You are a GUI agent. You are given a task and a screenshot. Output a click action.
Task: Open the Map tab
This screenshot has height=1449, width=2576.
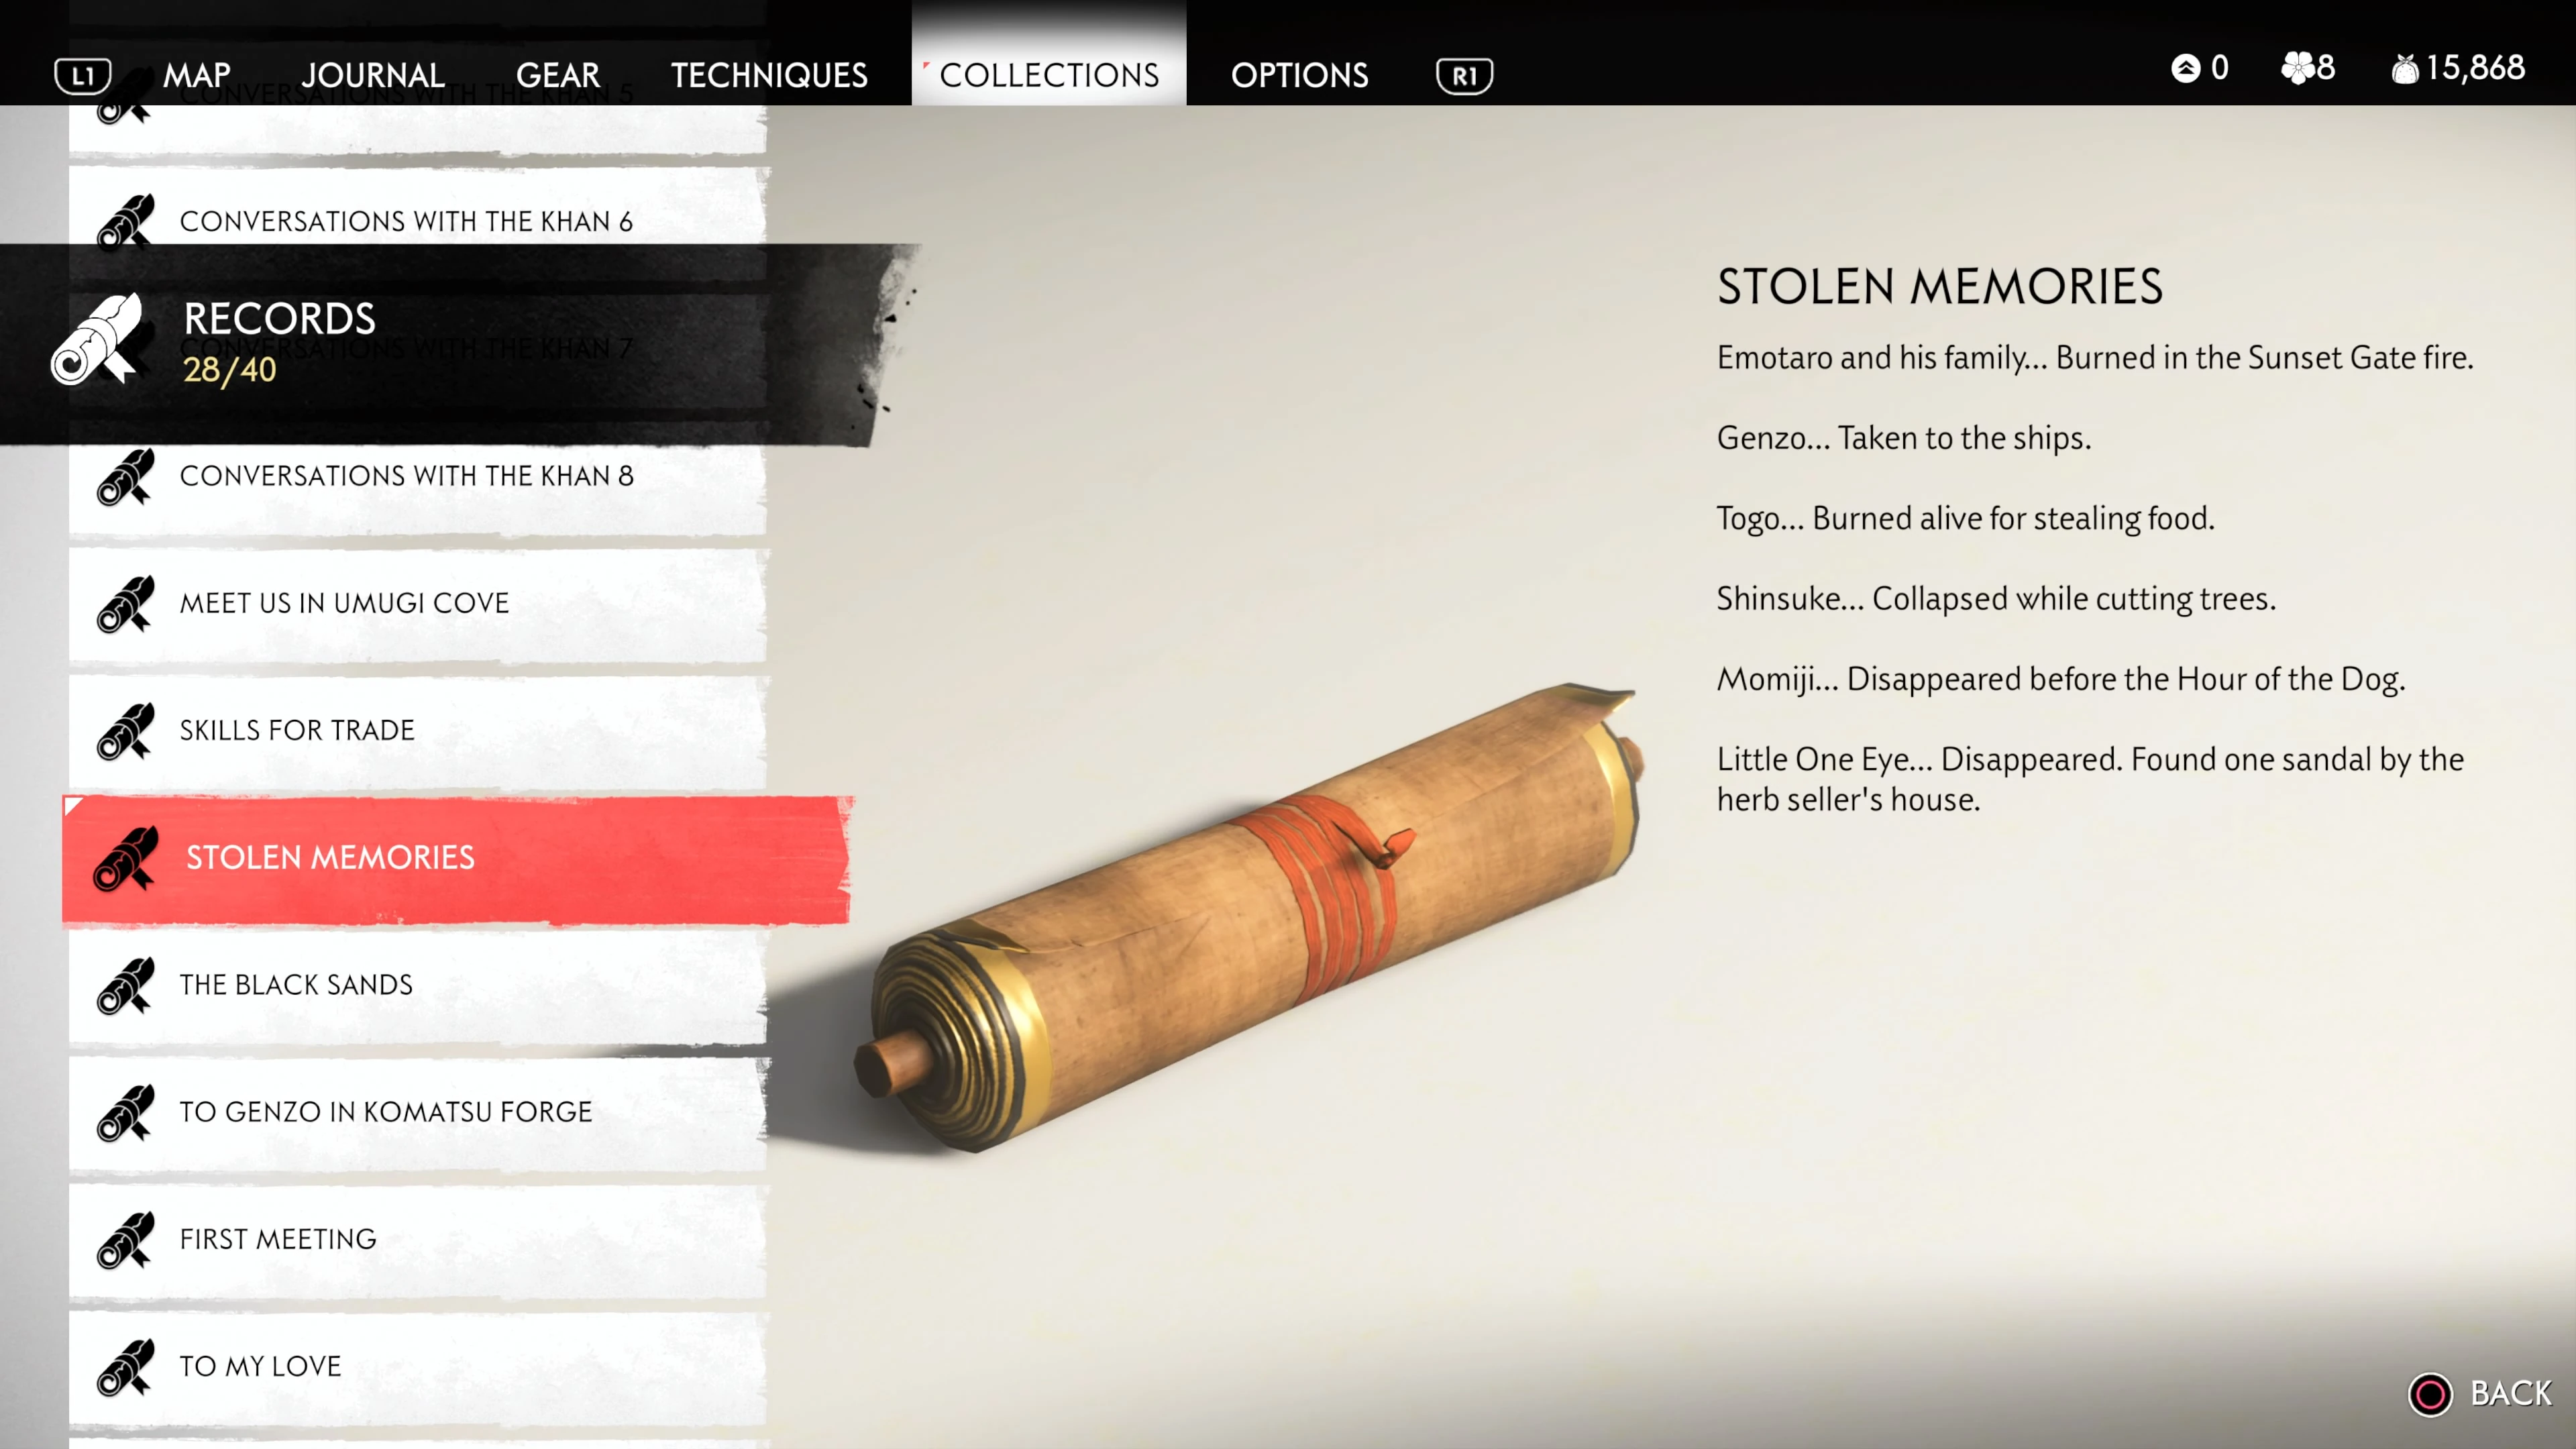point(197,75)
